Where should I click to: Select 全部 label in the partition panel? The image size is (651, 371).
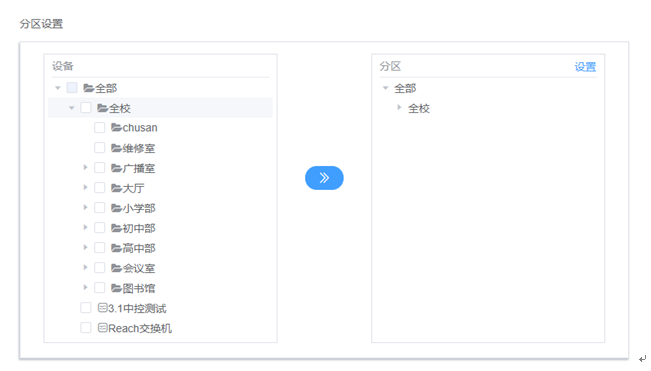coord(405,88)
